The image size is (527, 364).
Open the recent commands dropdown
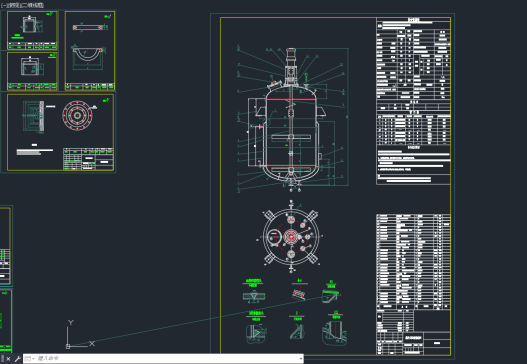click(x=30, y=359)
